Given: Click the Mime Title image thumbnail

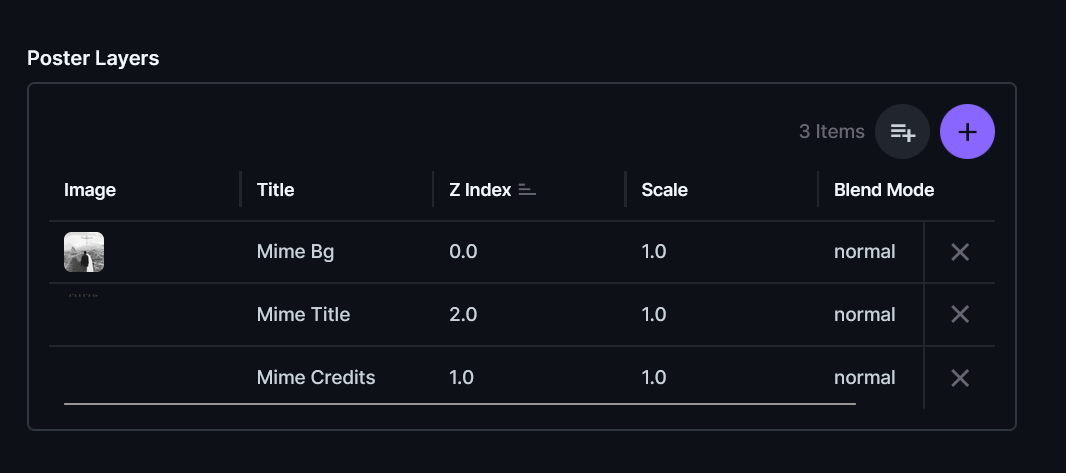Looking at the screenshot, I should [84, 298].
